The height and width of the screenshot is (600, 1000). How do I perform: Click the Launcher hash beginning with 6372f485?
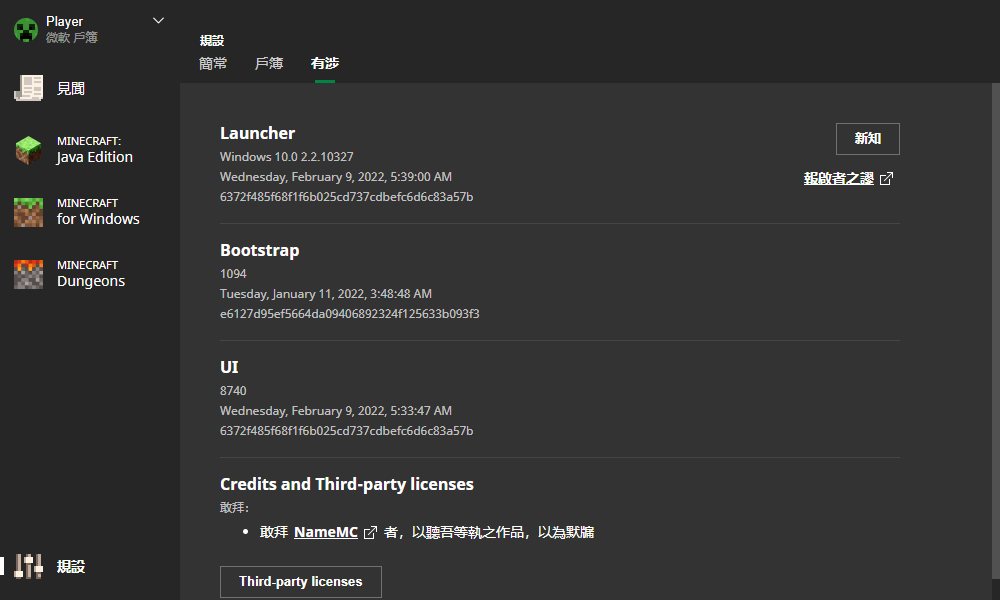(346, 196)
